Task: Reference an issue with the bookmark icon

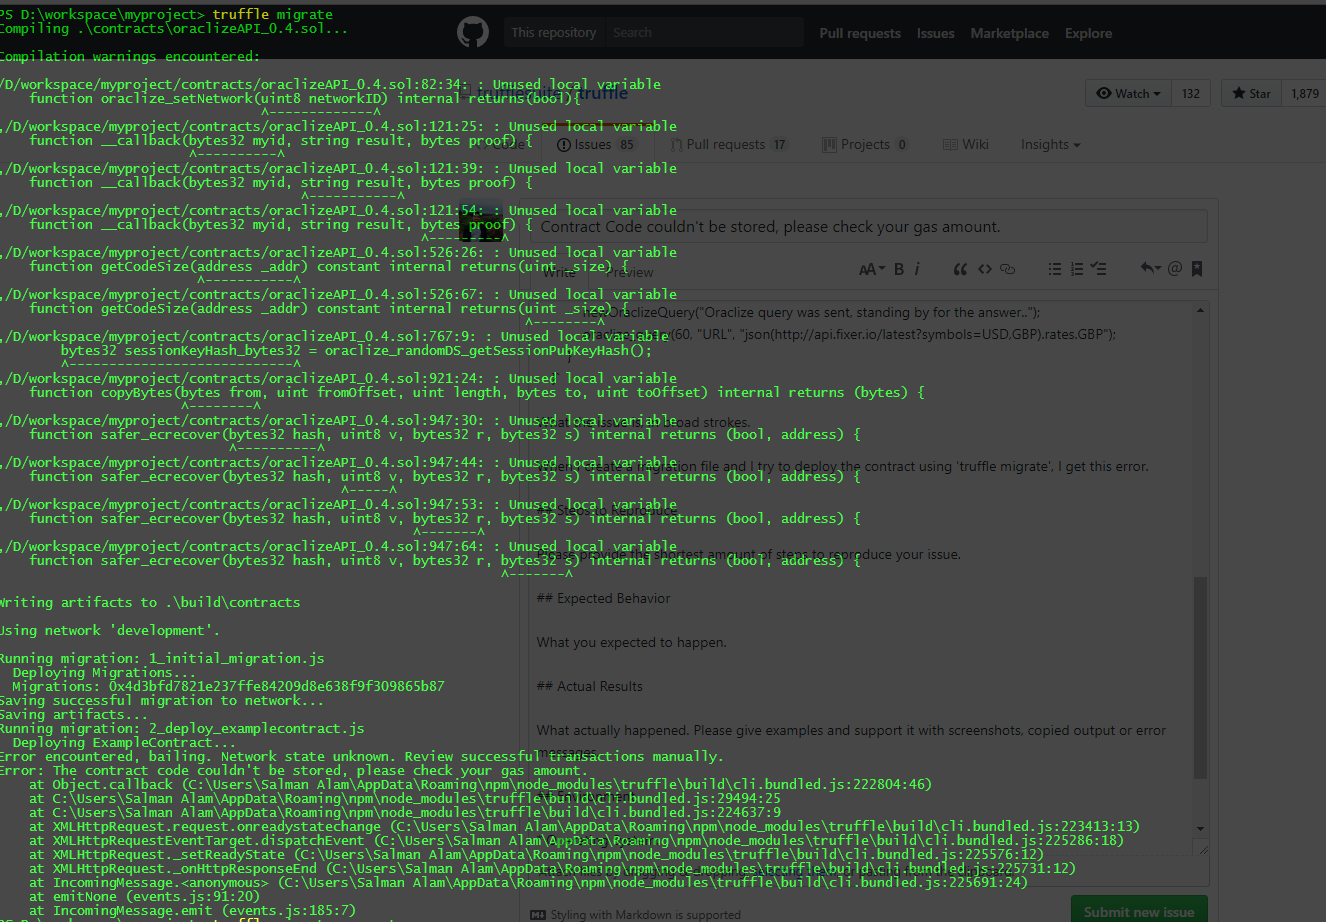Action: pyautogui.click(x=1197, y=268)
